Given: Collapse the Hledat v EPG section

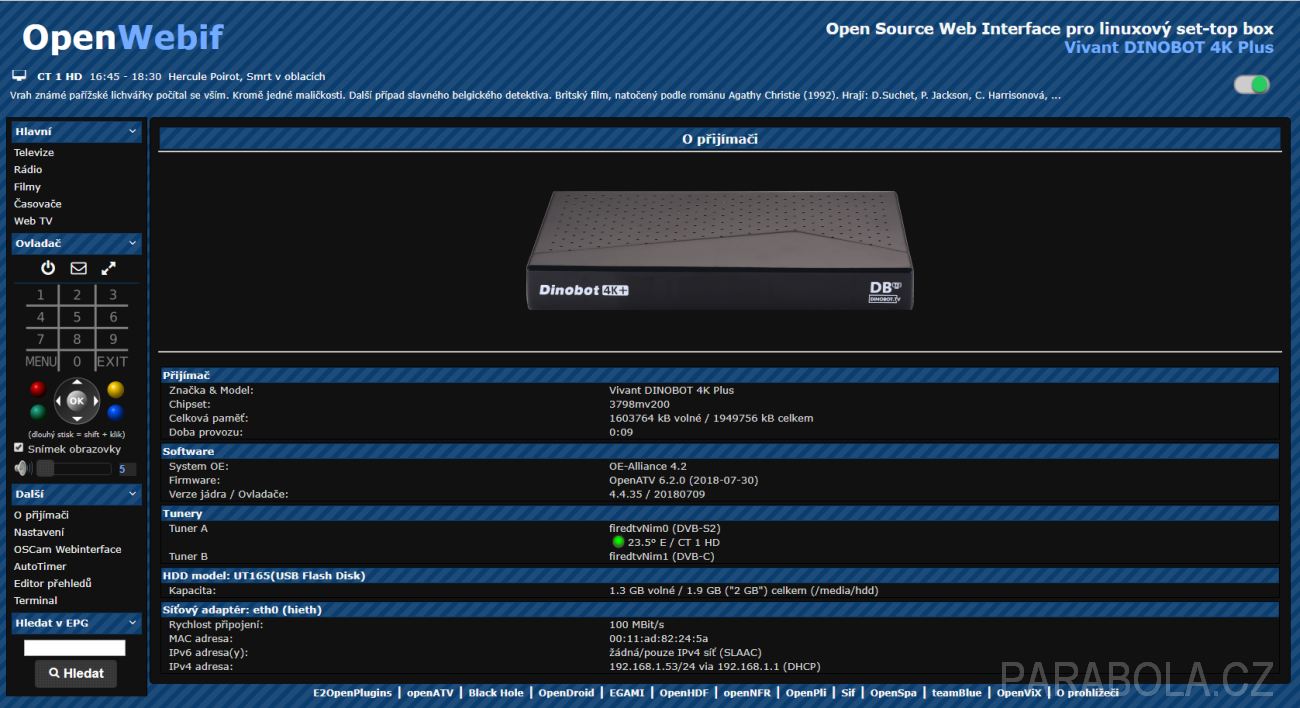Looking at the screenshot, I should click(132, 623).
